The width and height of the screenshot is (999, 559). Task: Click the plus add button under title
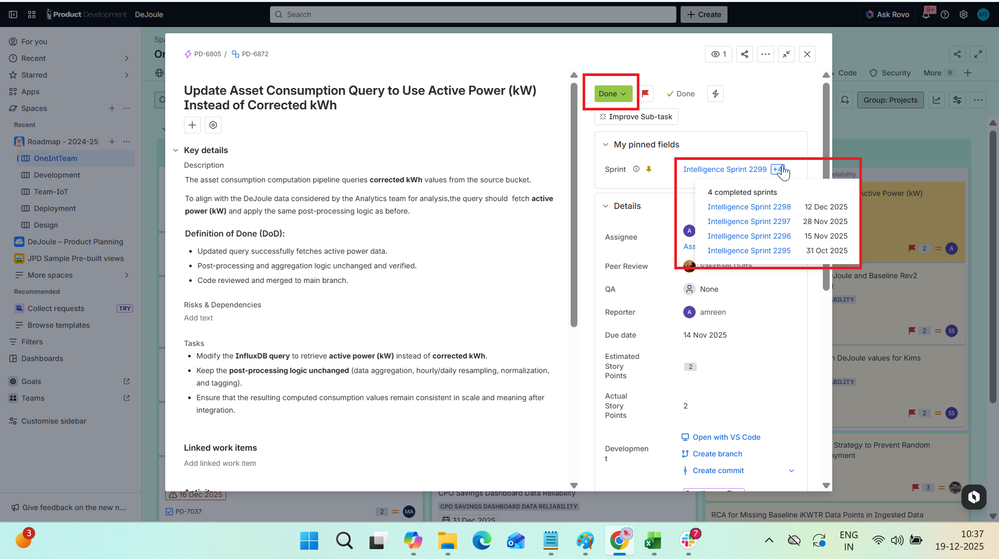192,125
